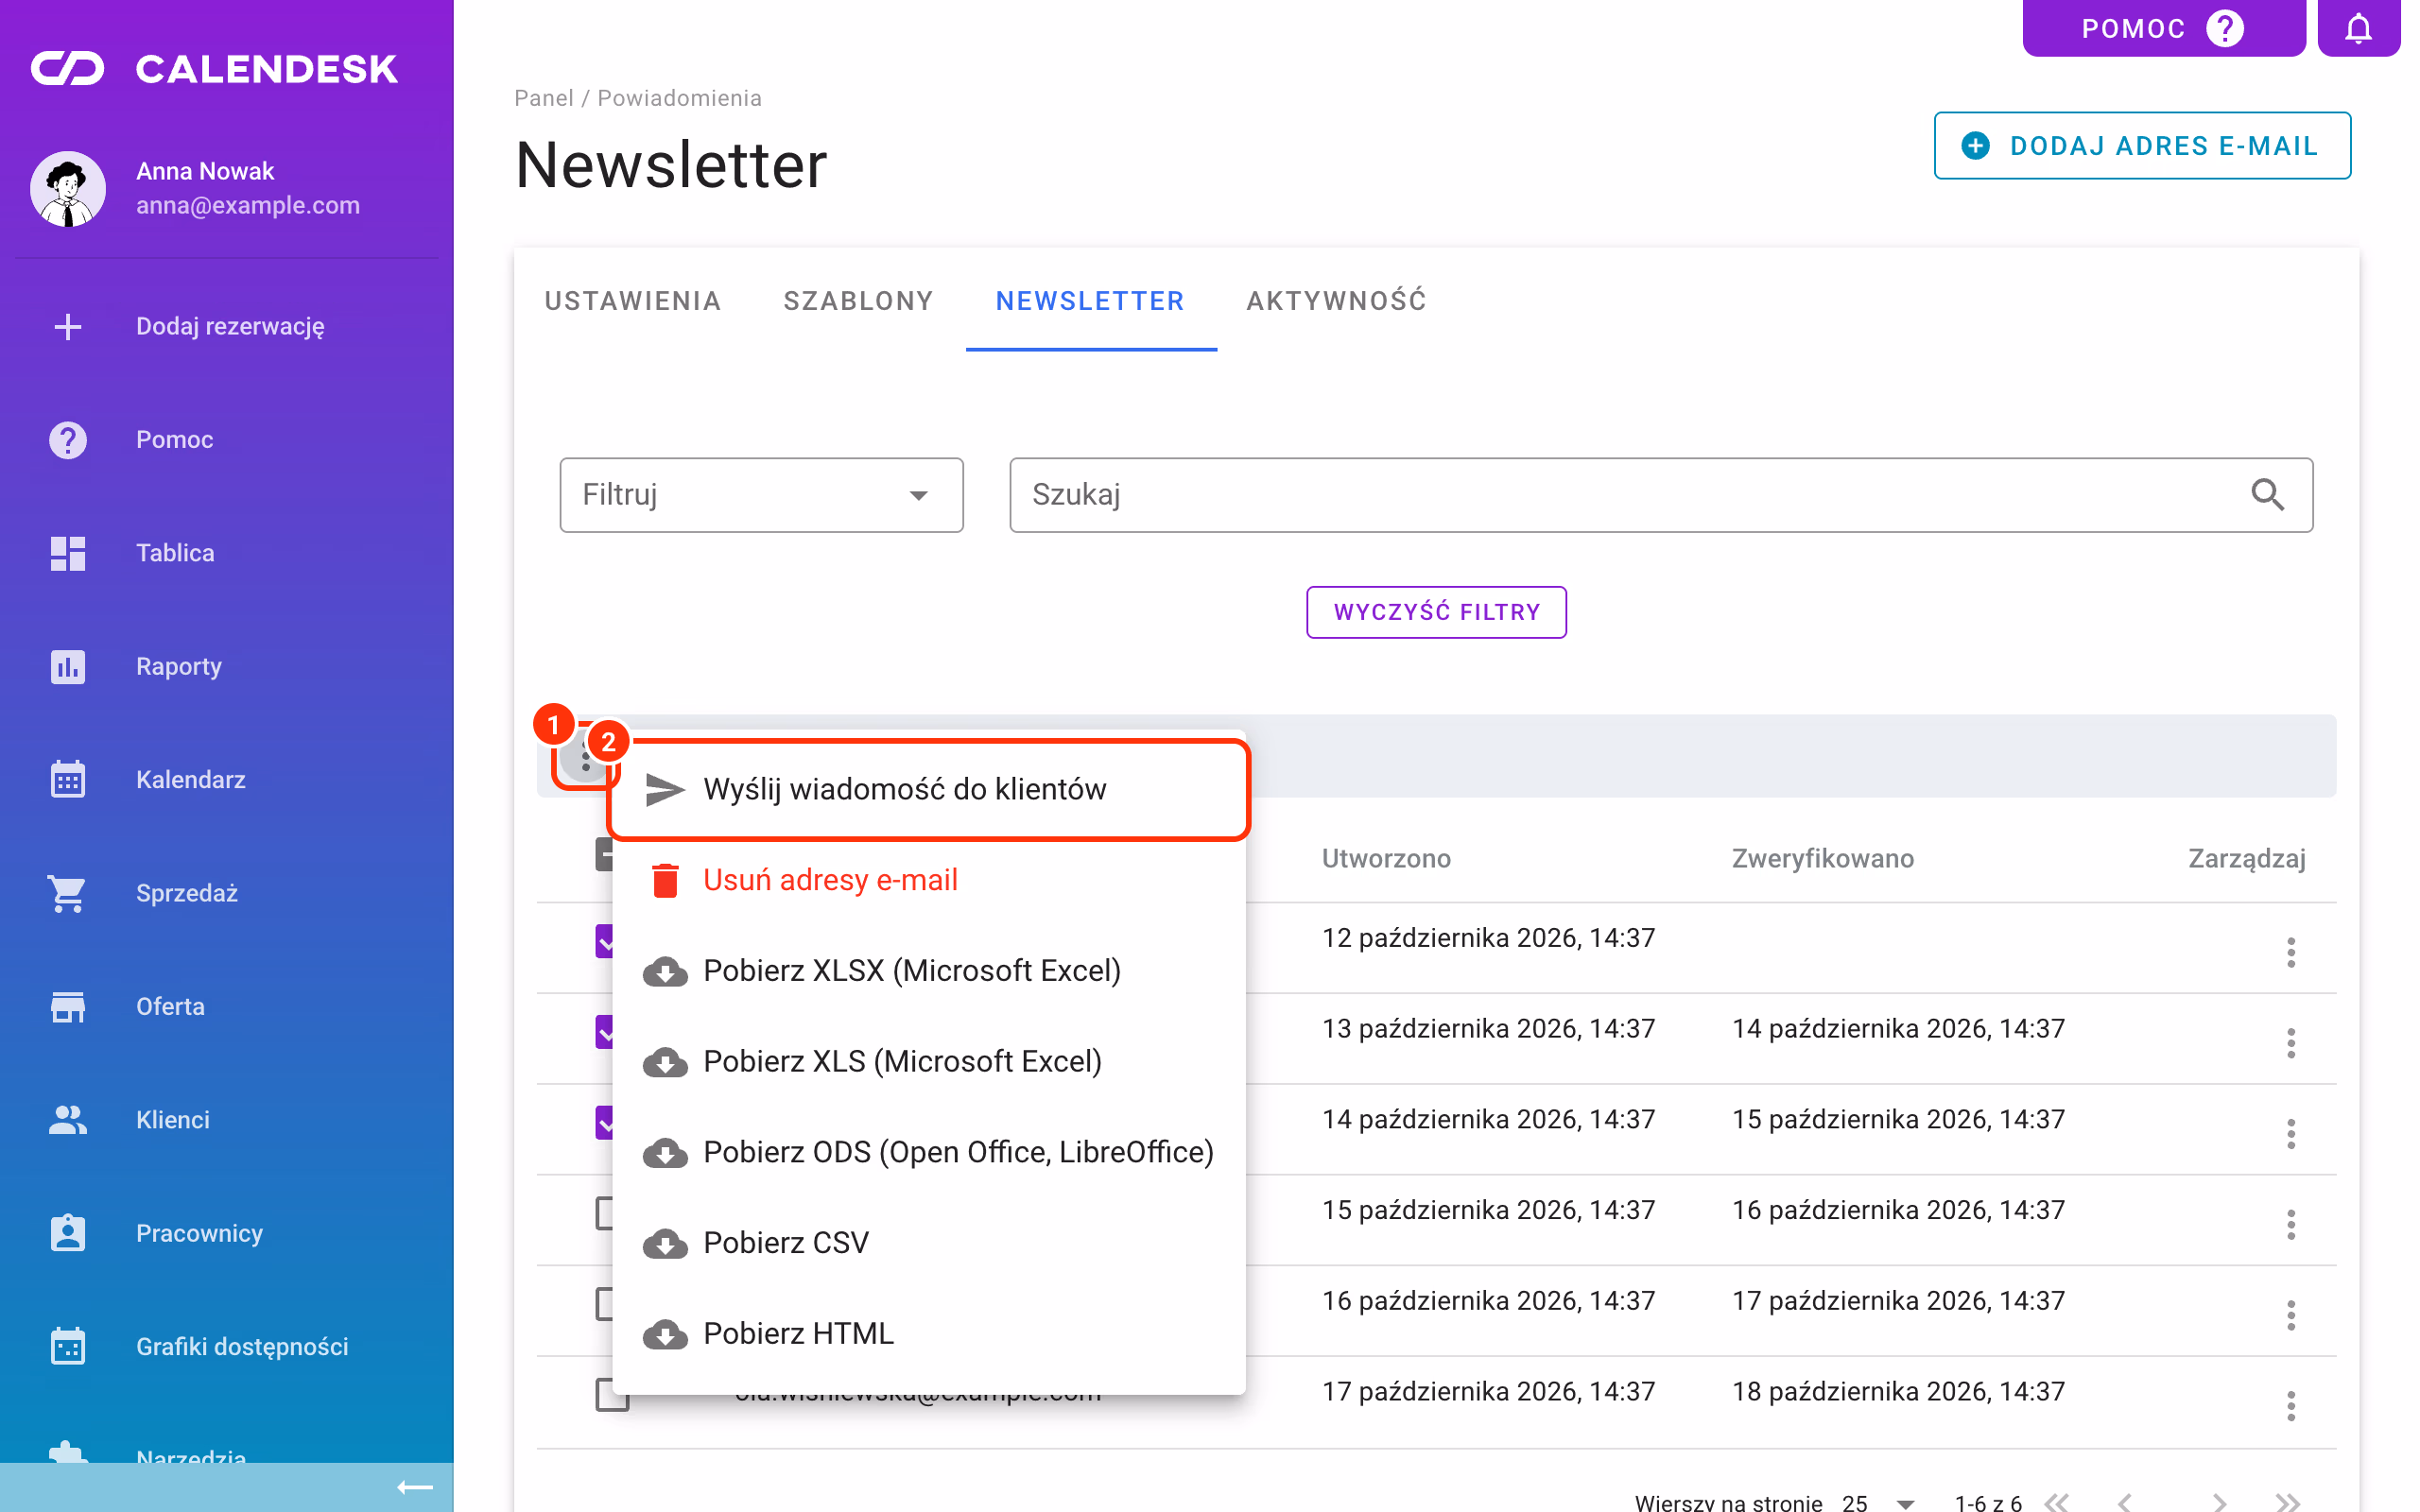This screenshot has width=2420, height=1512.
Task: Toggle checkbox for row created 16 października
Action: (x=603, y=1303)
